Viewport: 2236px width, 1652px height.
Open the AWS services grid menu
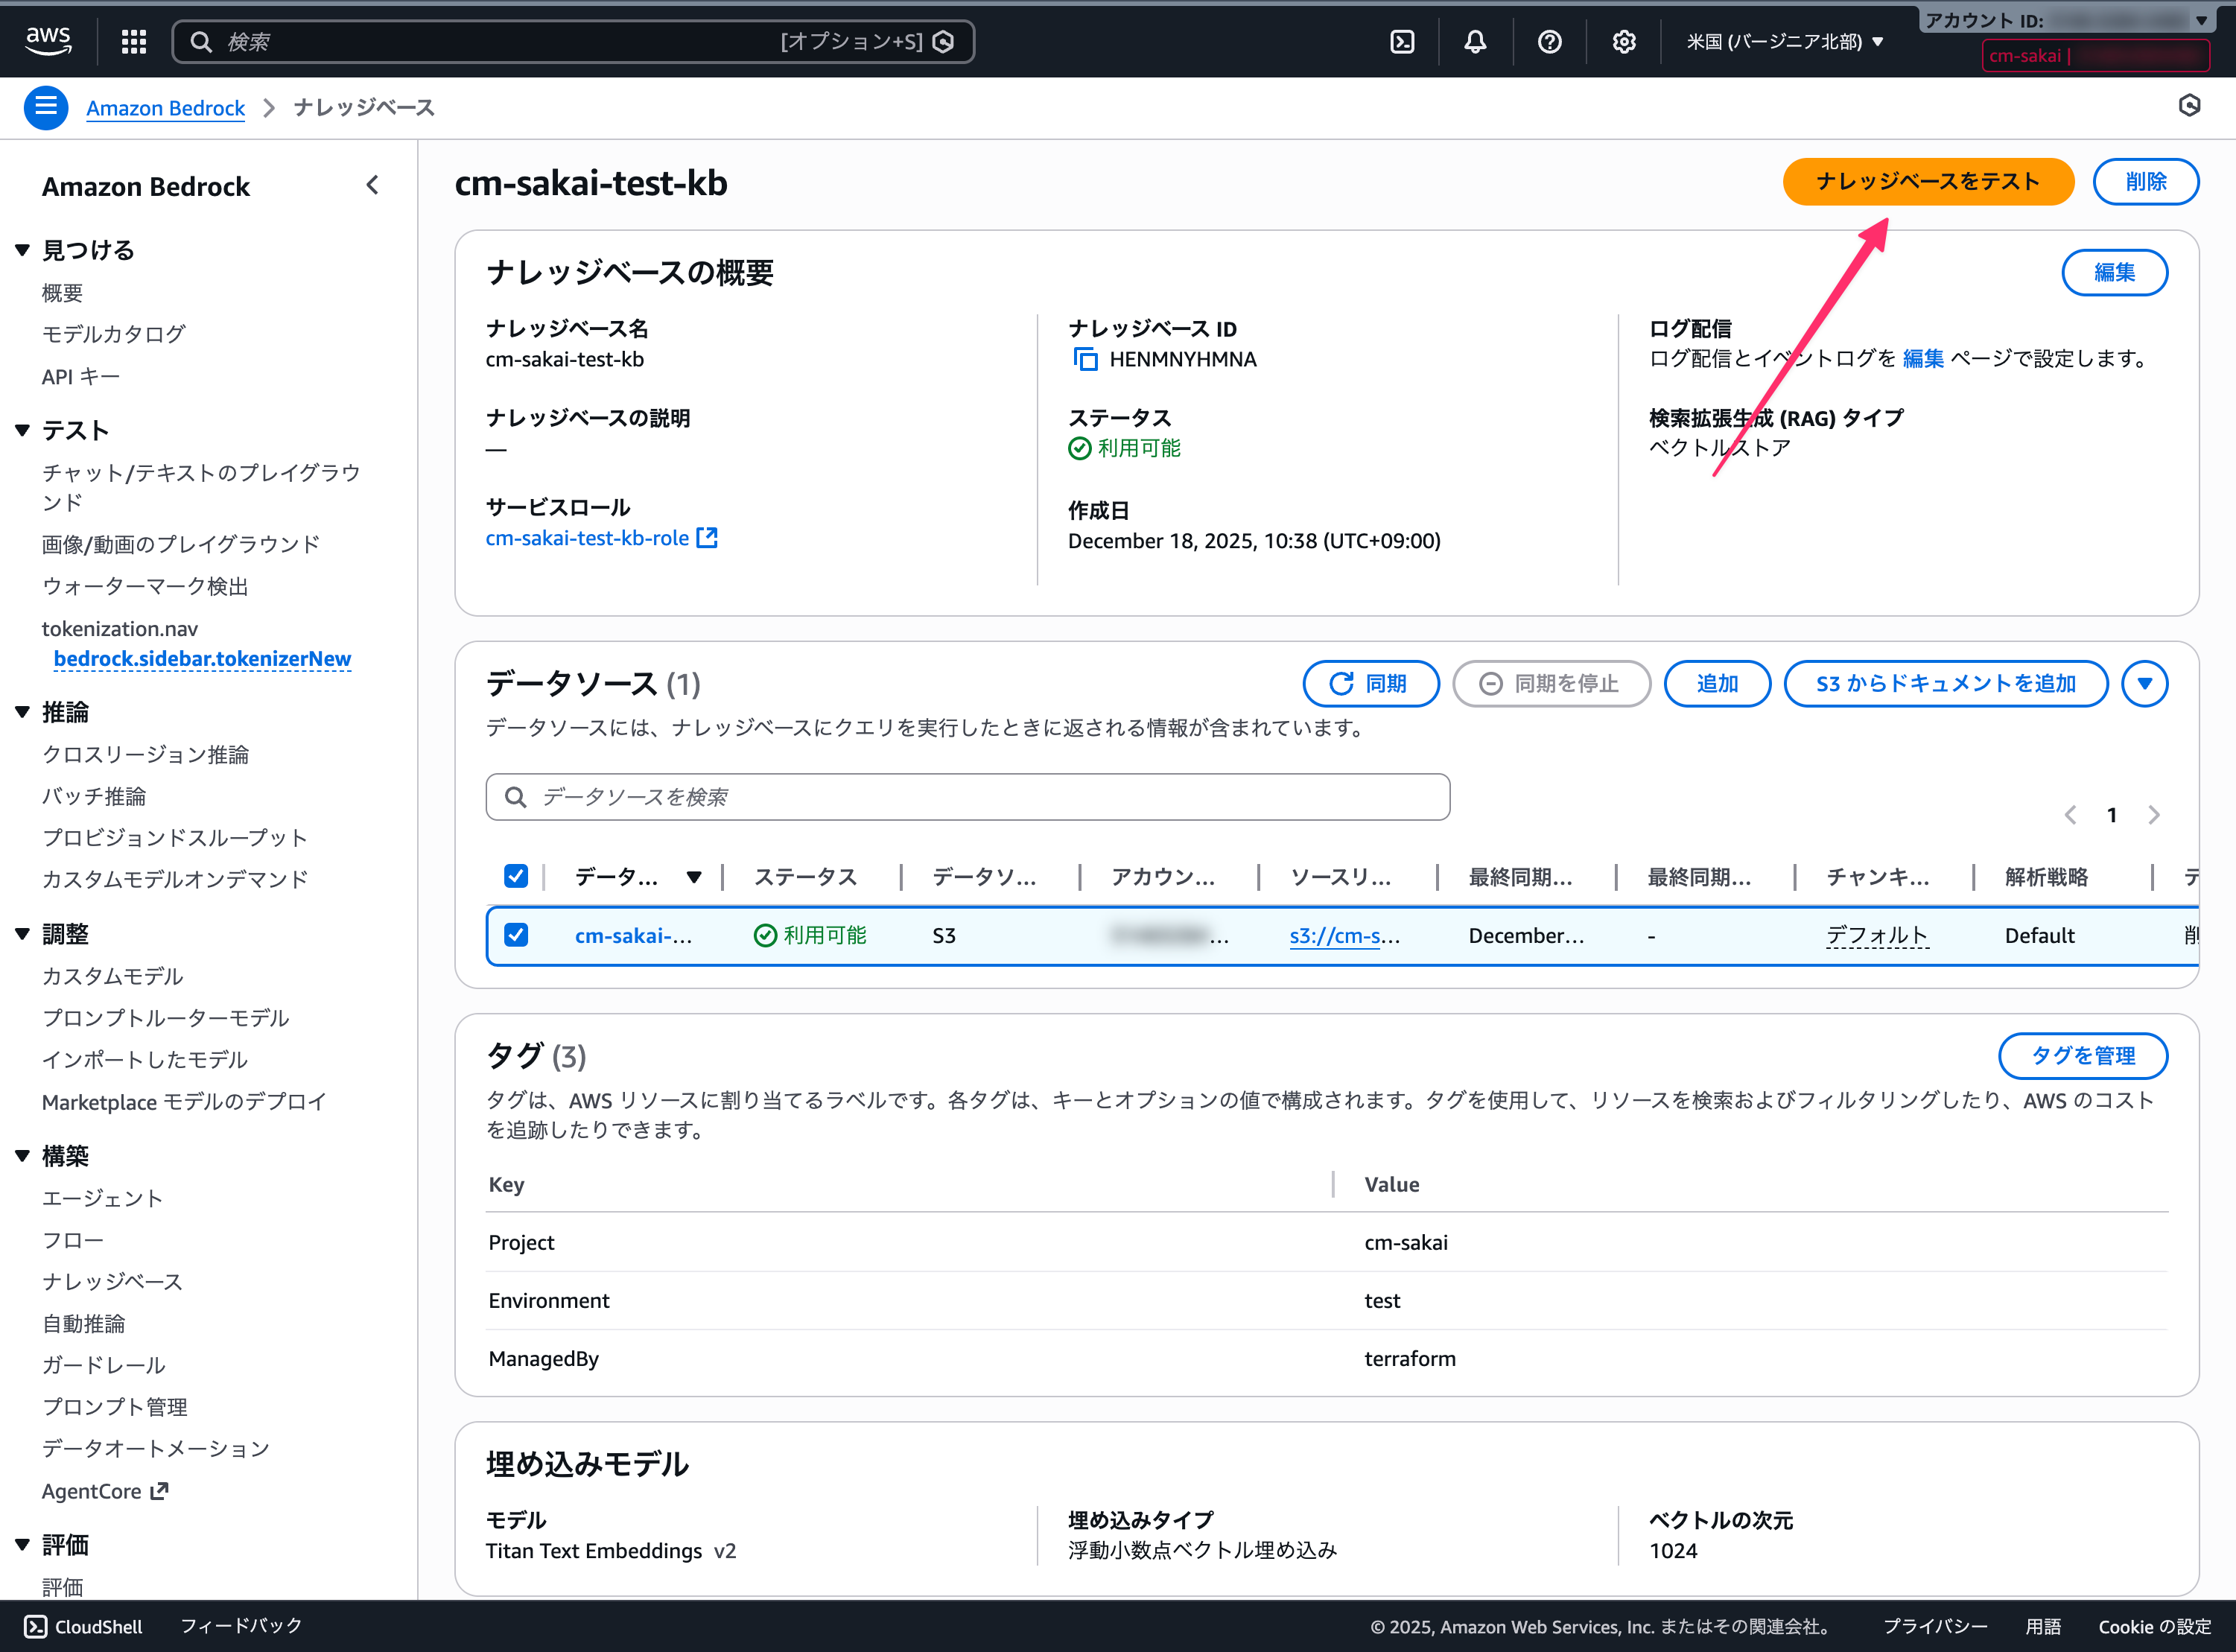pos(134,41)
